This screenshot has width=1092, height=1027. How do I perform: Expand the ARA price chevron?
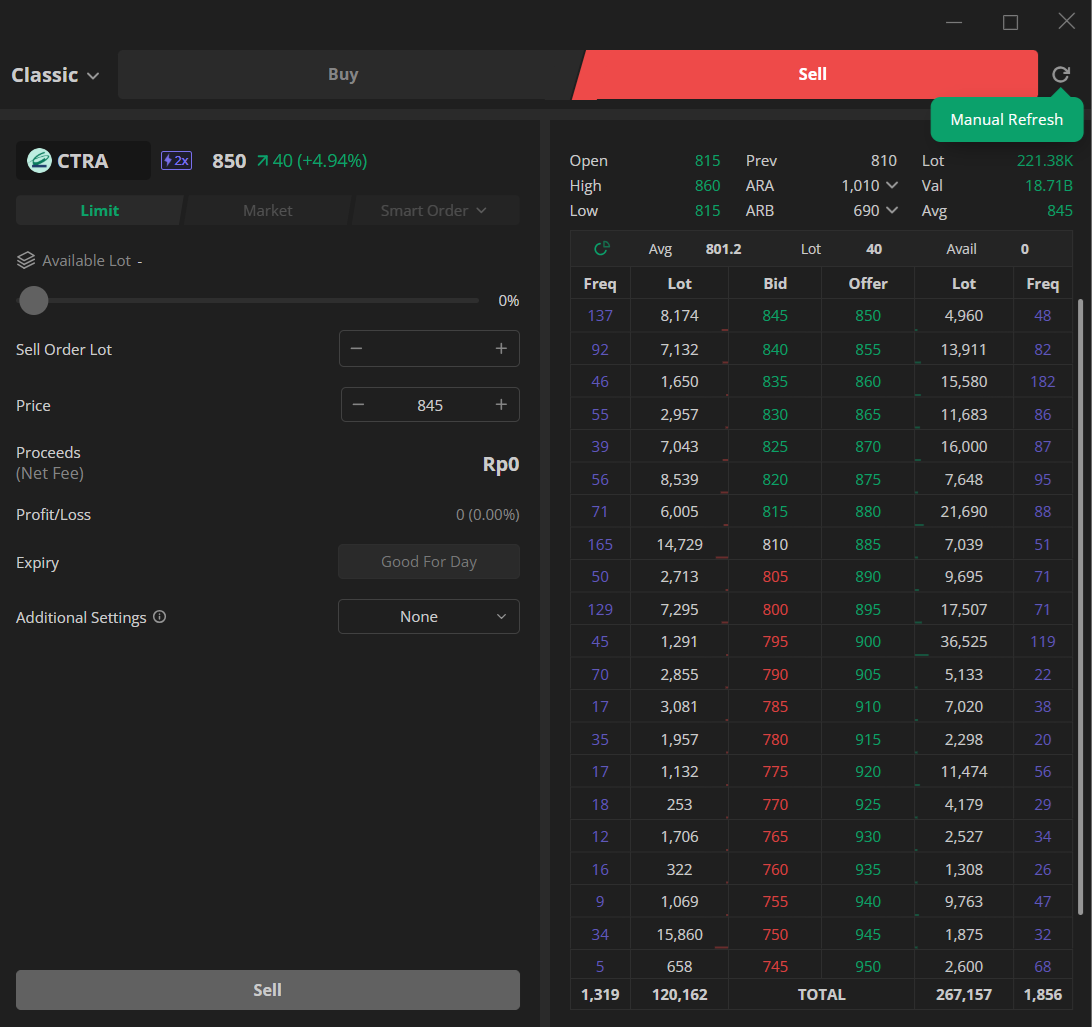click(x=892, y=186)
